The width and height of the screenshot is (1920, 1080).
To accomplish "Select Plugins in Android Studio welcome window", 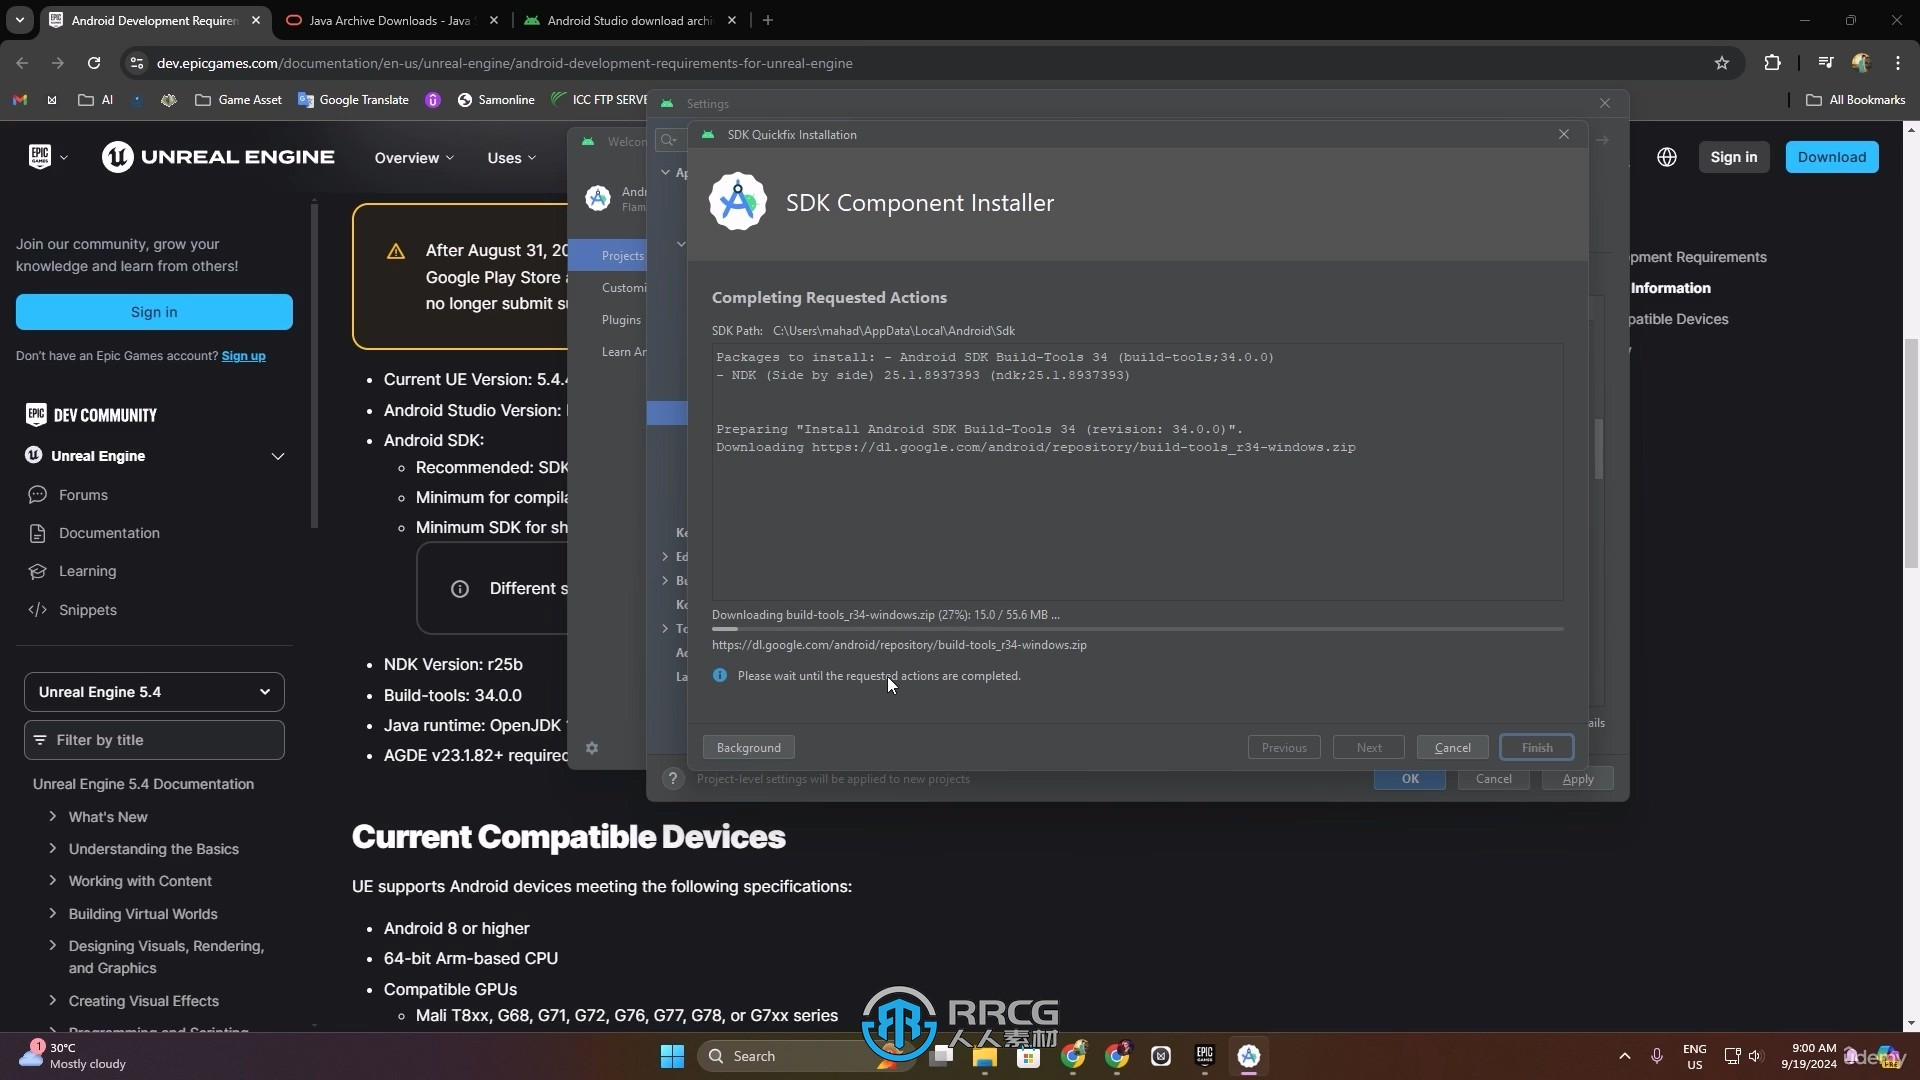I will coord(621,320).
